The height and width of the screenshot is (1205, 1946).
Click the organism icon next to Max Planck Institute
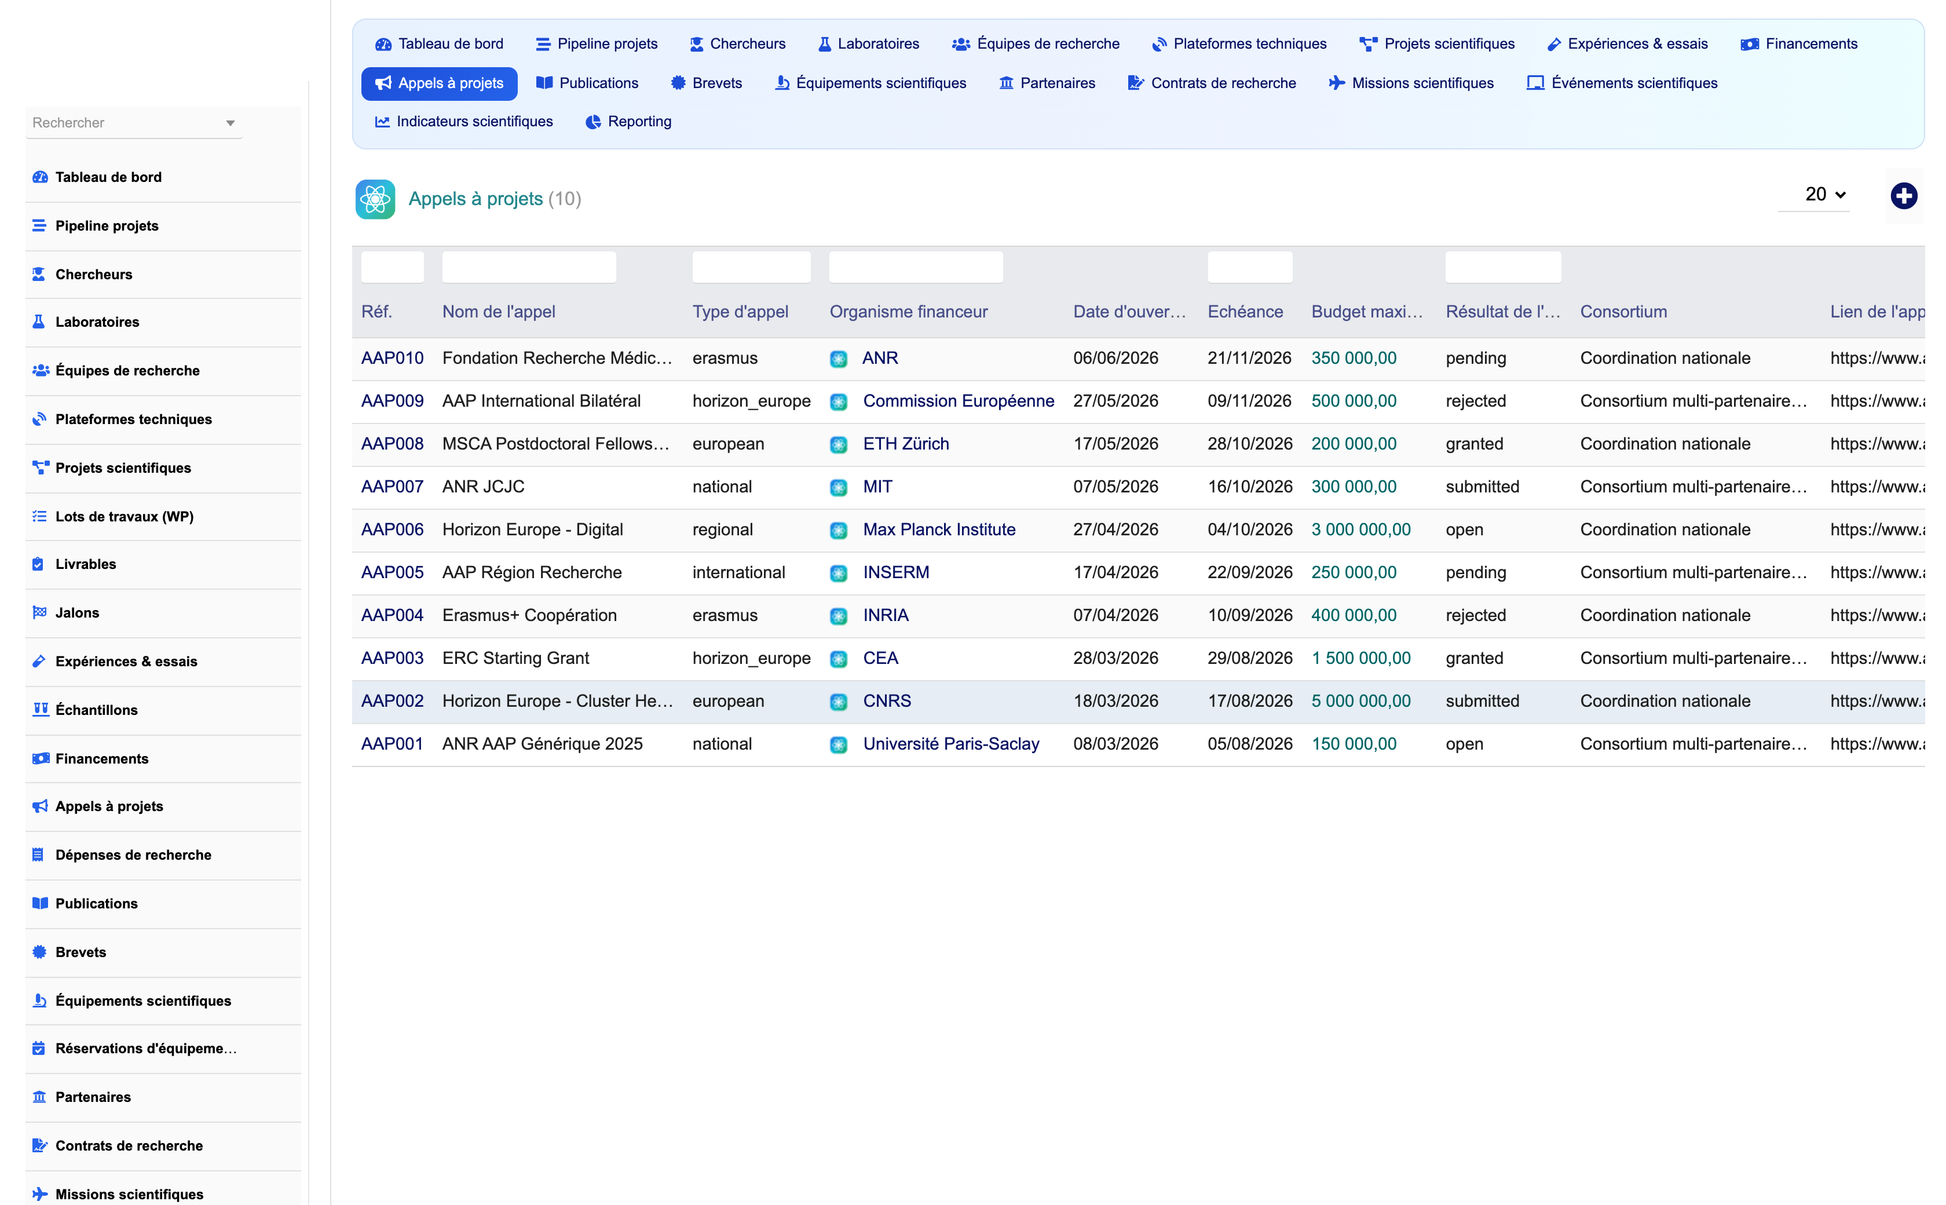click(839, 530)
